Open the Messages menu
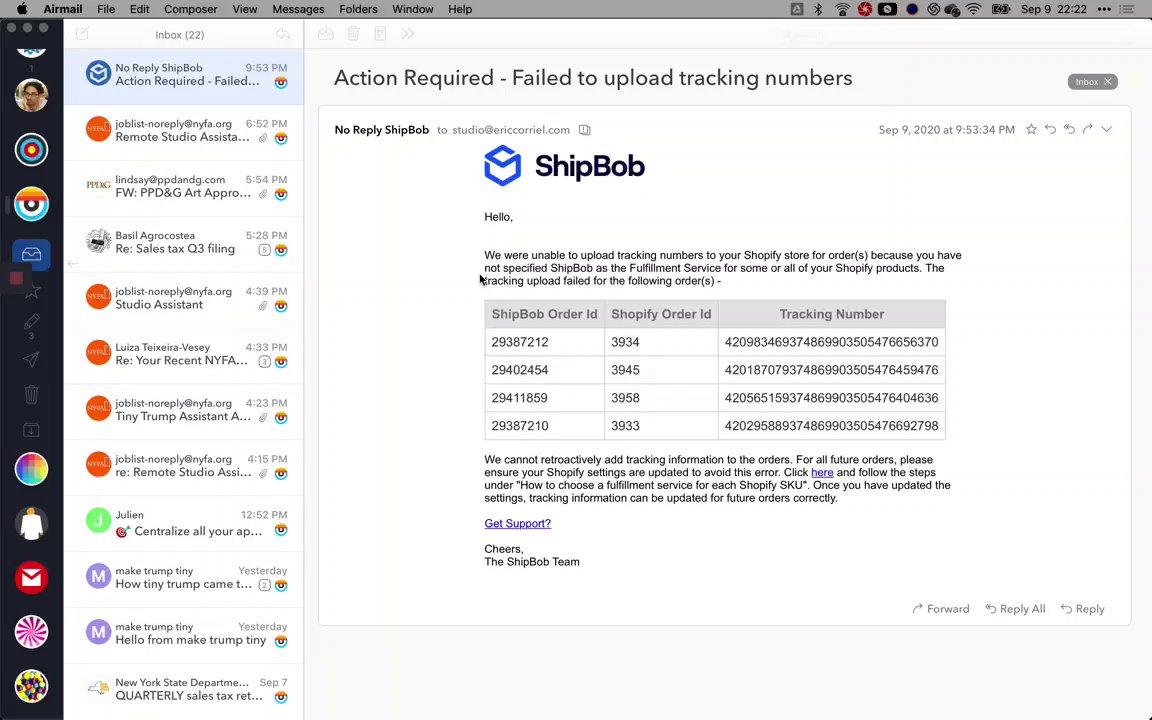 (x=298, y=9)
